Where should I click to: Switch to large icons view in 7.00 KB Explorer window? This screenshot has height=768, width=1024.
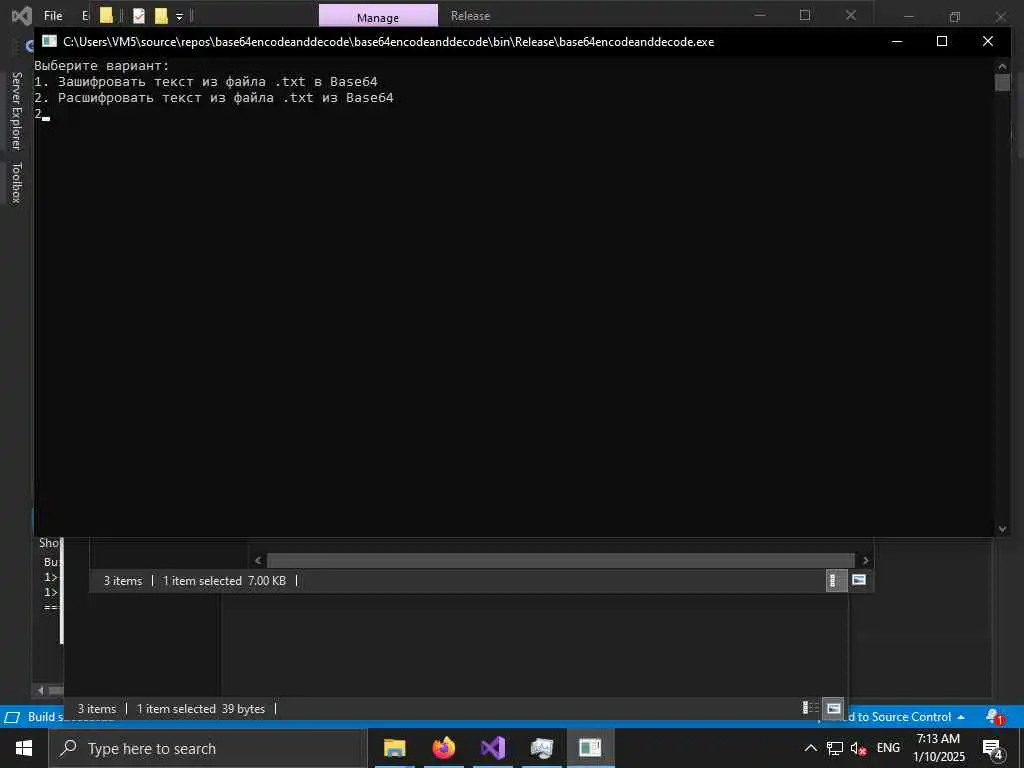pyautogui.click(x=859, y=580)
